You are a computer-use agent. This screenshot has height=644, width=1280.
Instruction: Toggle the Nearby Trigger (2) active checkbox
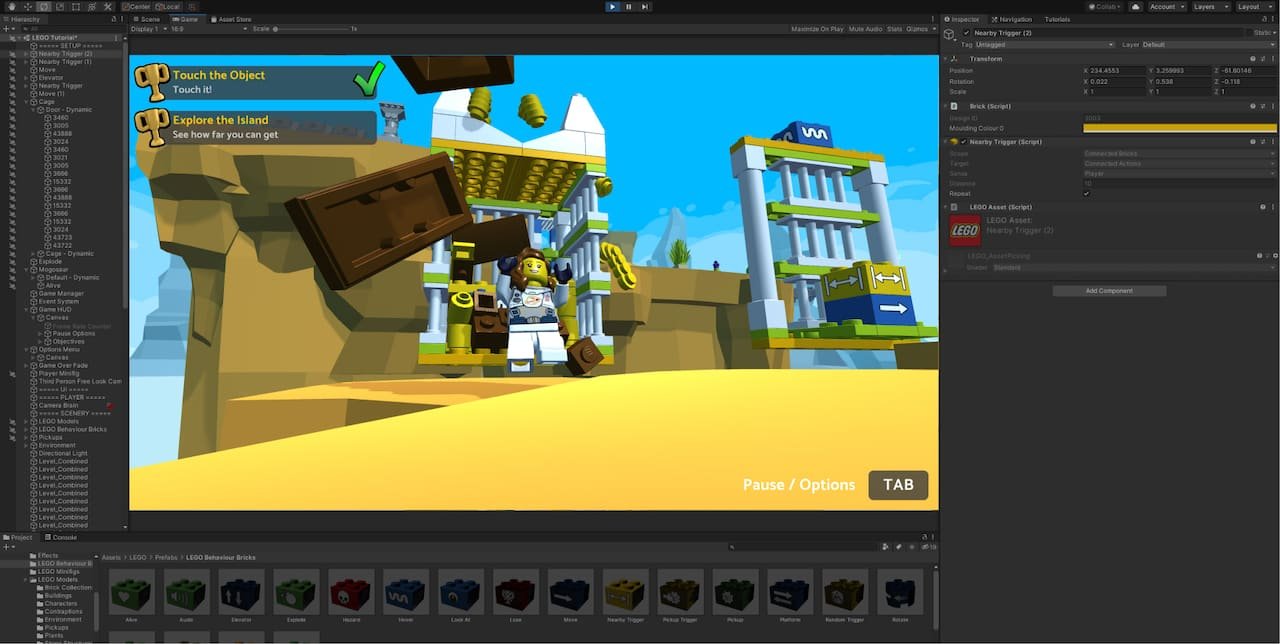[x=966, y=32]
